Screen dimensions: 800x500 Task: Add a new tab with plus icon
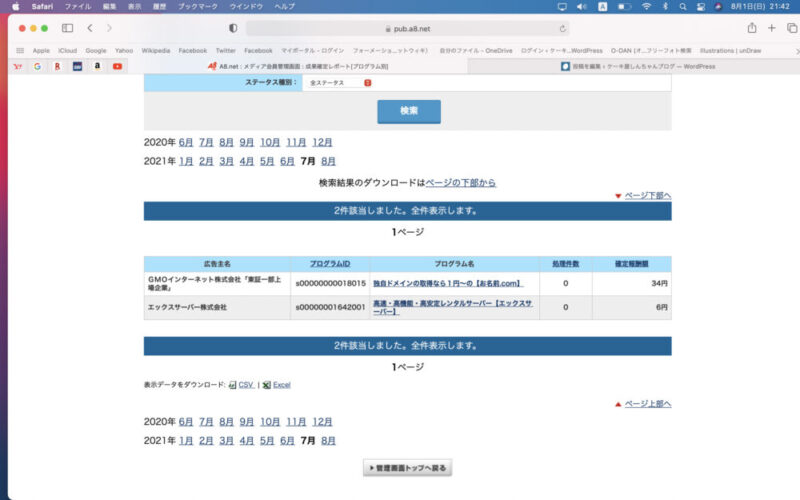click(771, 28)
